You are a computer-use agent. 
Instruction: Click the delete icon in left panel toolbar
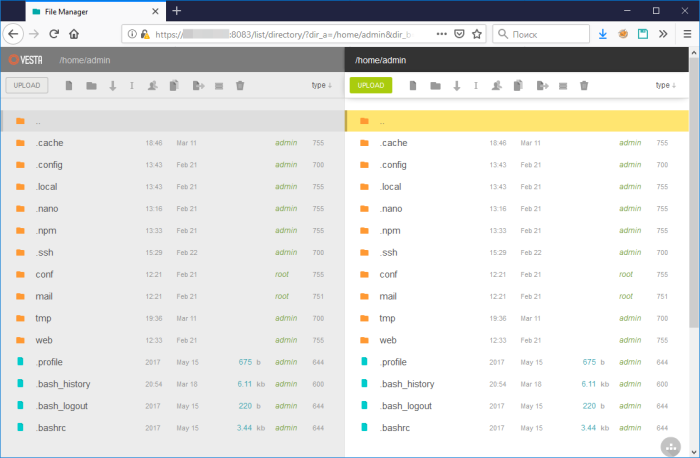(x=240, y=85)
